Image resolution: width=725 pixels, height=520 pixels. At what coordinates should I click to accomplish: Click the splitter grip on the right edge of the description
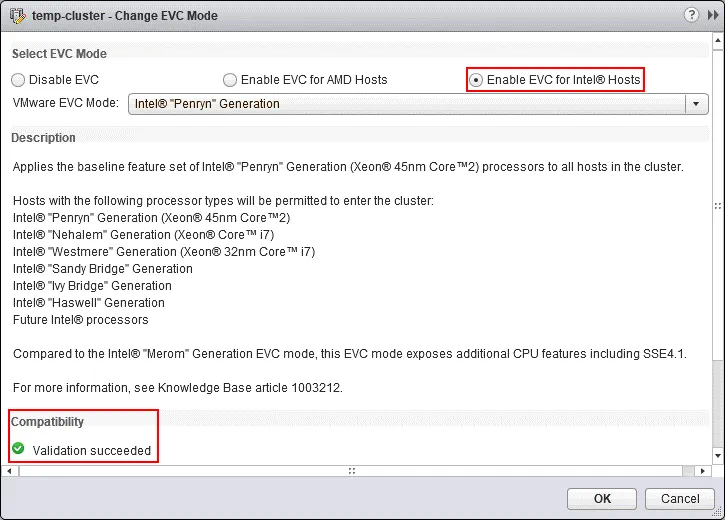click(717, 205)
